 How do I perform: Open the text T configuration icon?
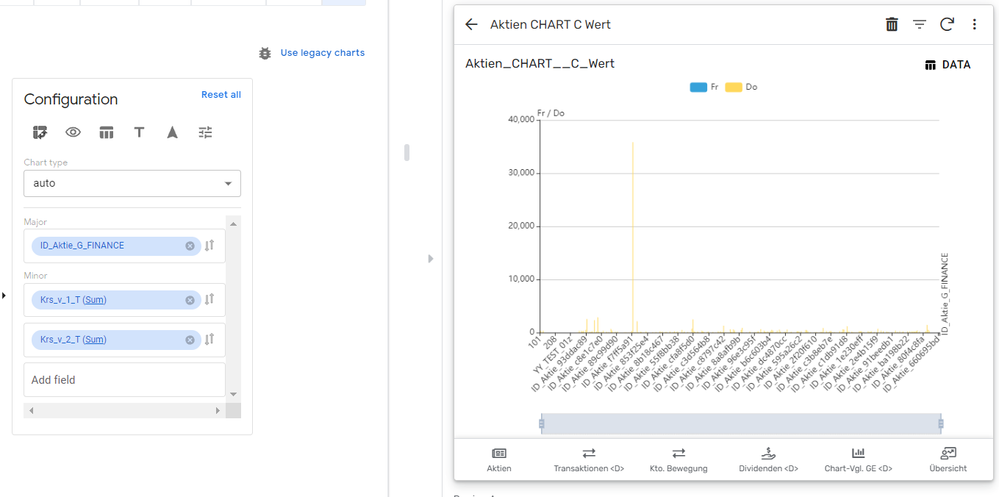tap(139, 133)
